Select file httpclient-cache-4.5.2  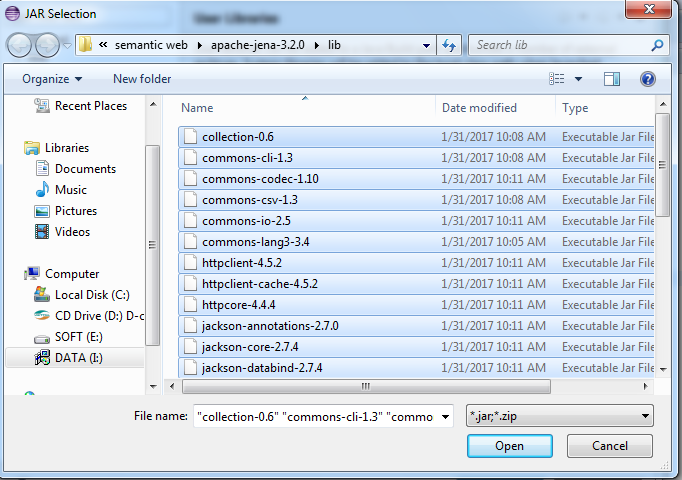(x=416, y=284)
